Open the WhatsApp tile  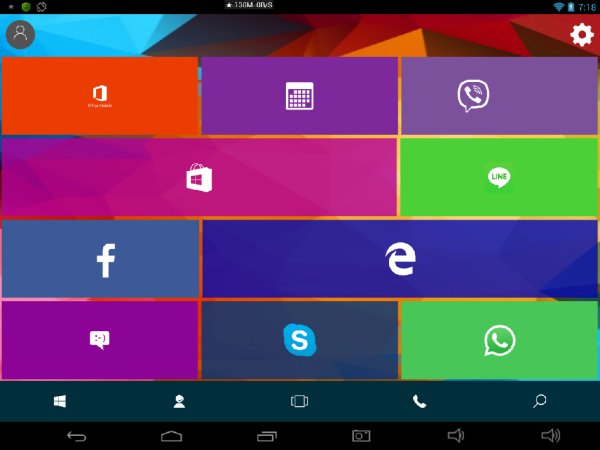click(499, 340)
